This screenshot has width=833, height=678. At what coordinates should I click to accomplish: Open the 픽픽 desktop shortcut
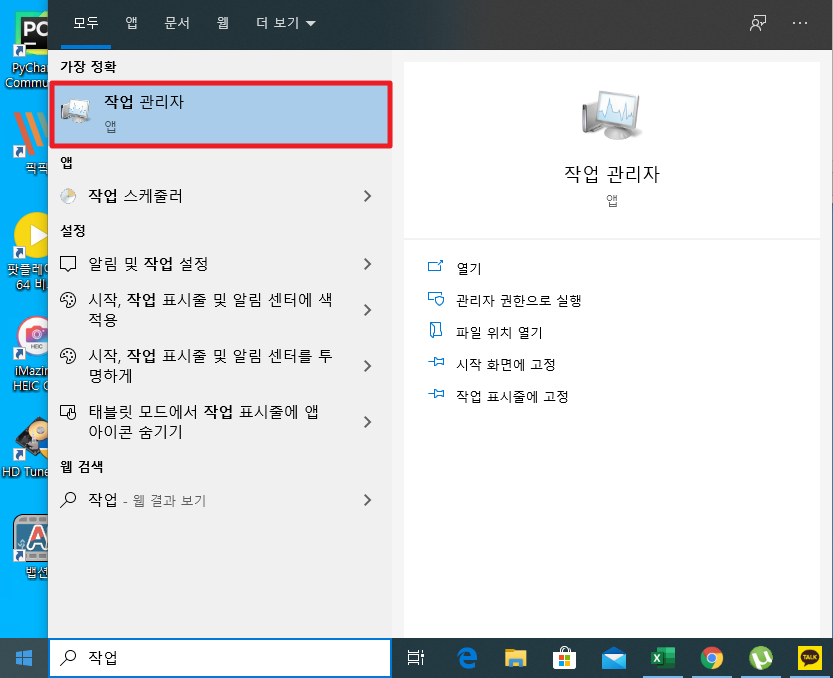pyautogui.click(x=31, y=142)
